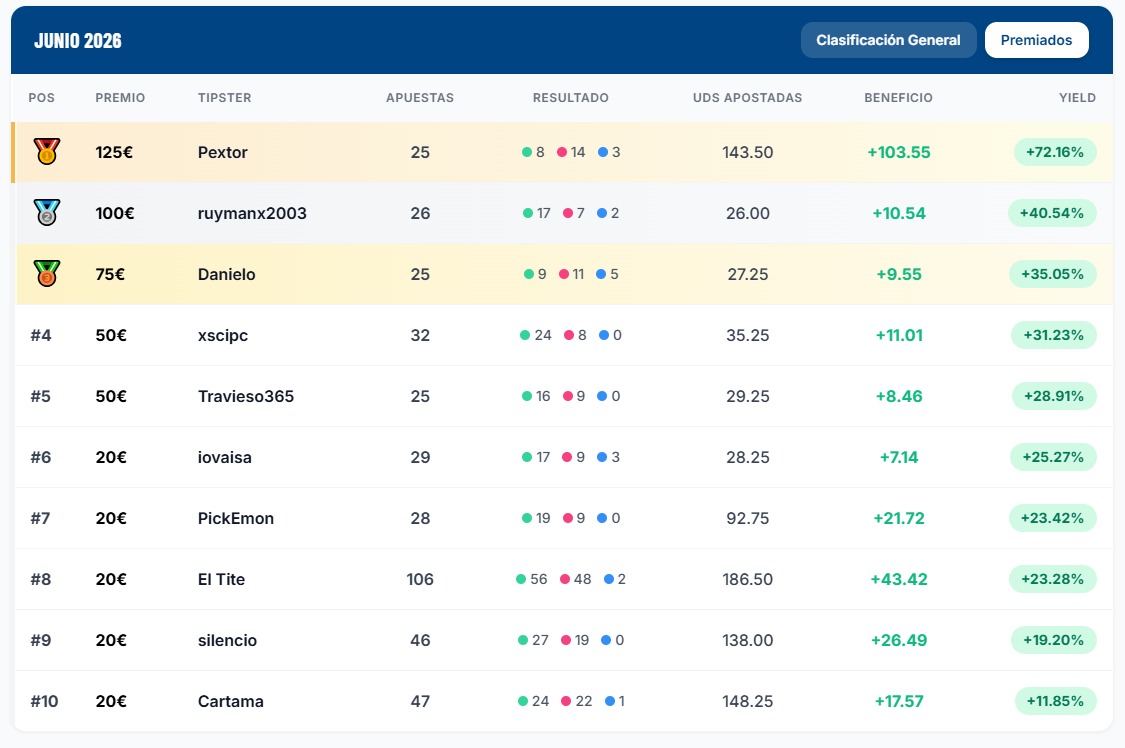The image size is (1125, 748).
Task: Click the +11.85% yield badge
Action: click(x=1055, y=701)
